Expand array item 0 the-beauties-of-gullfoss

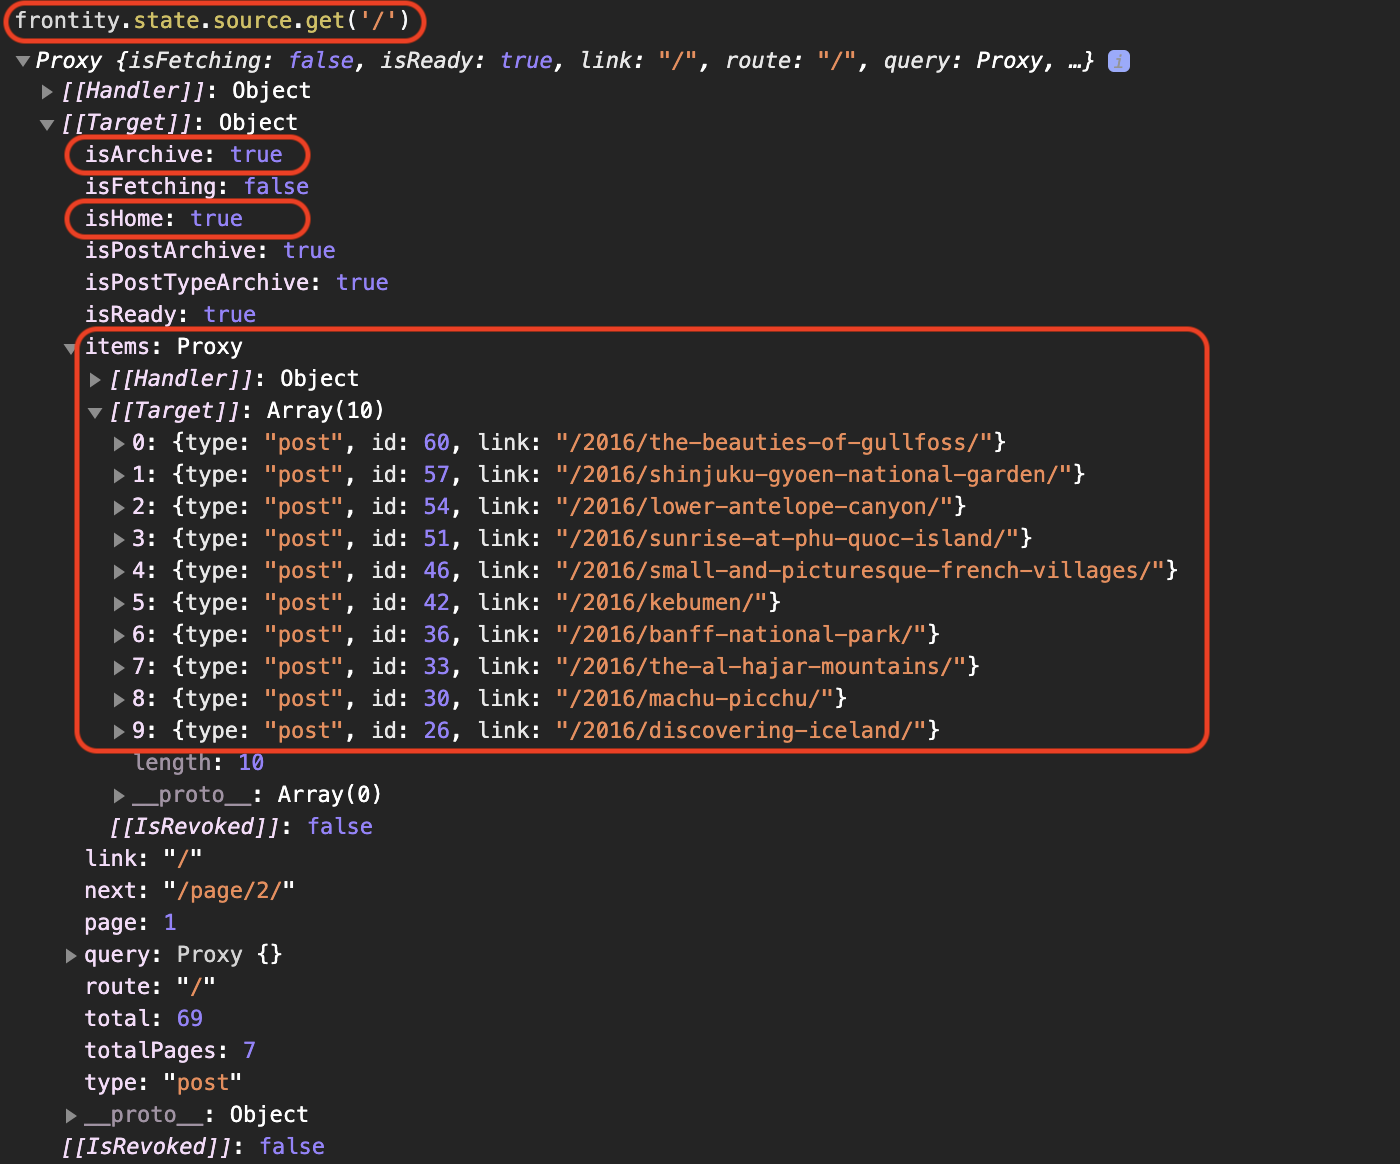(119, 443)
